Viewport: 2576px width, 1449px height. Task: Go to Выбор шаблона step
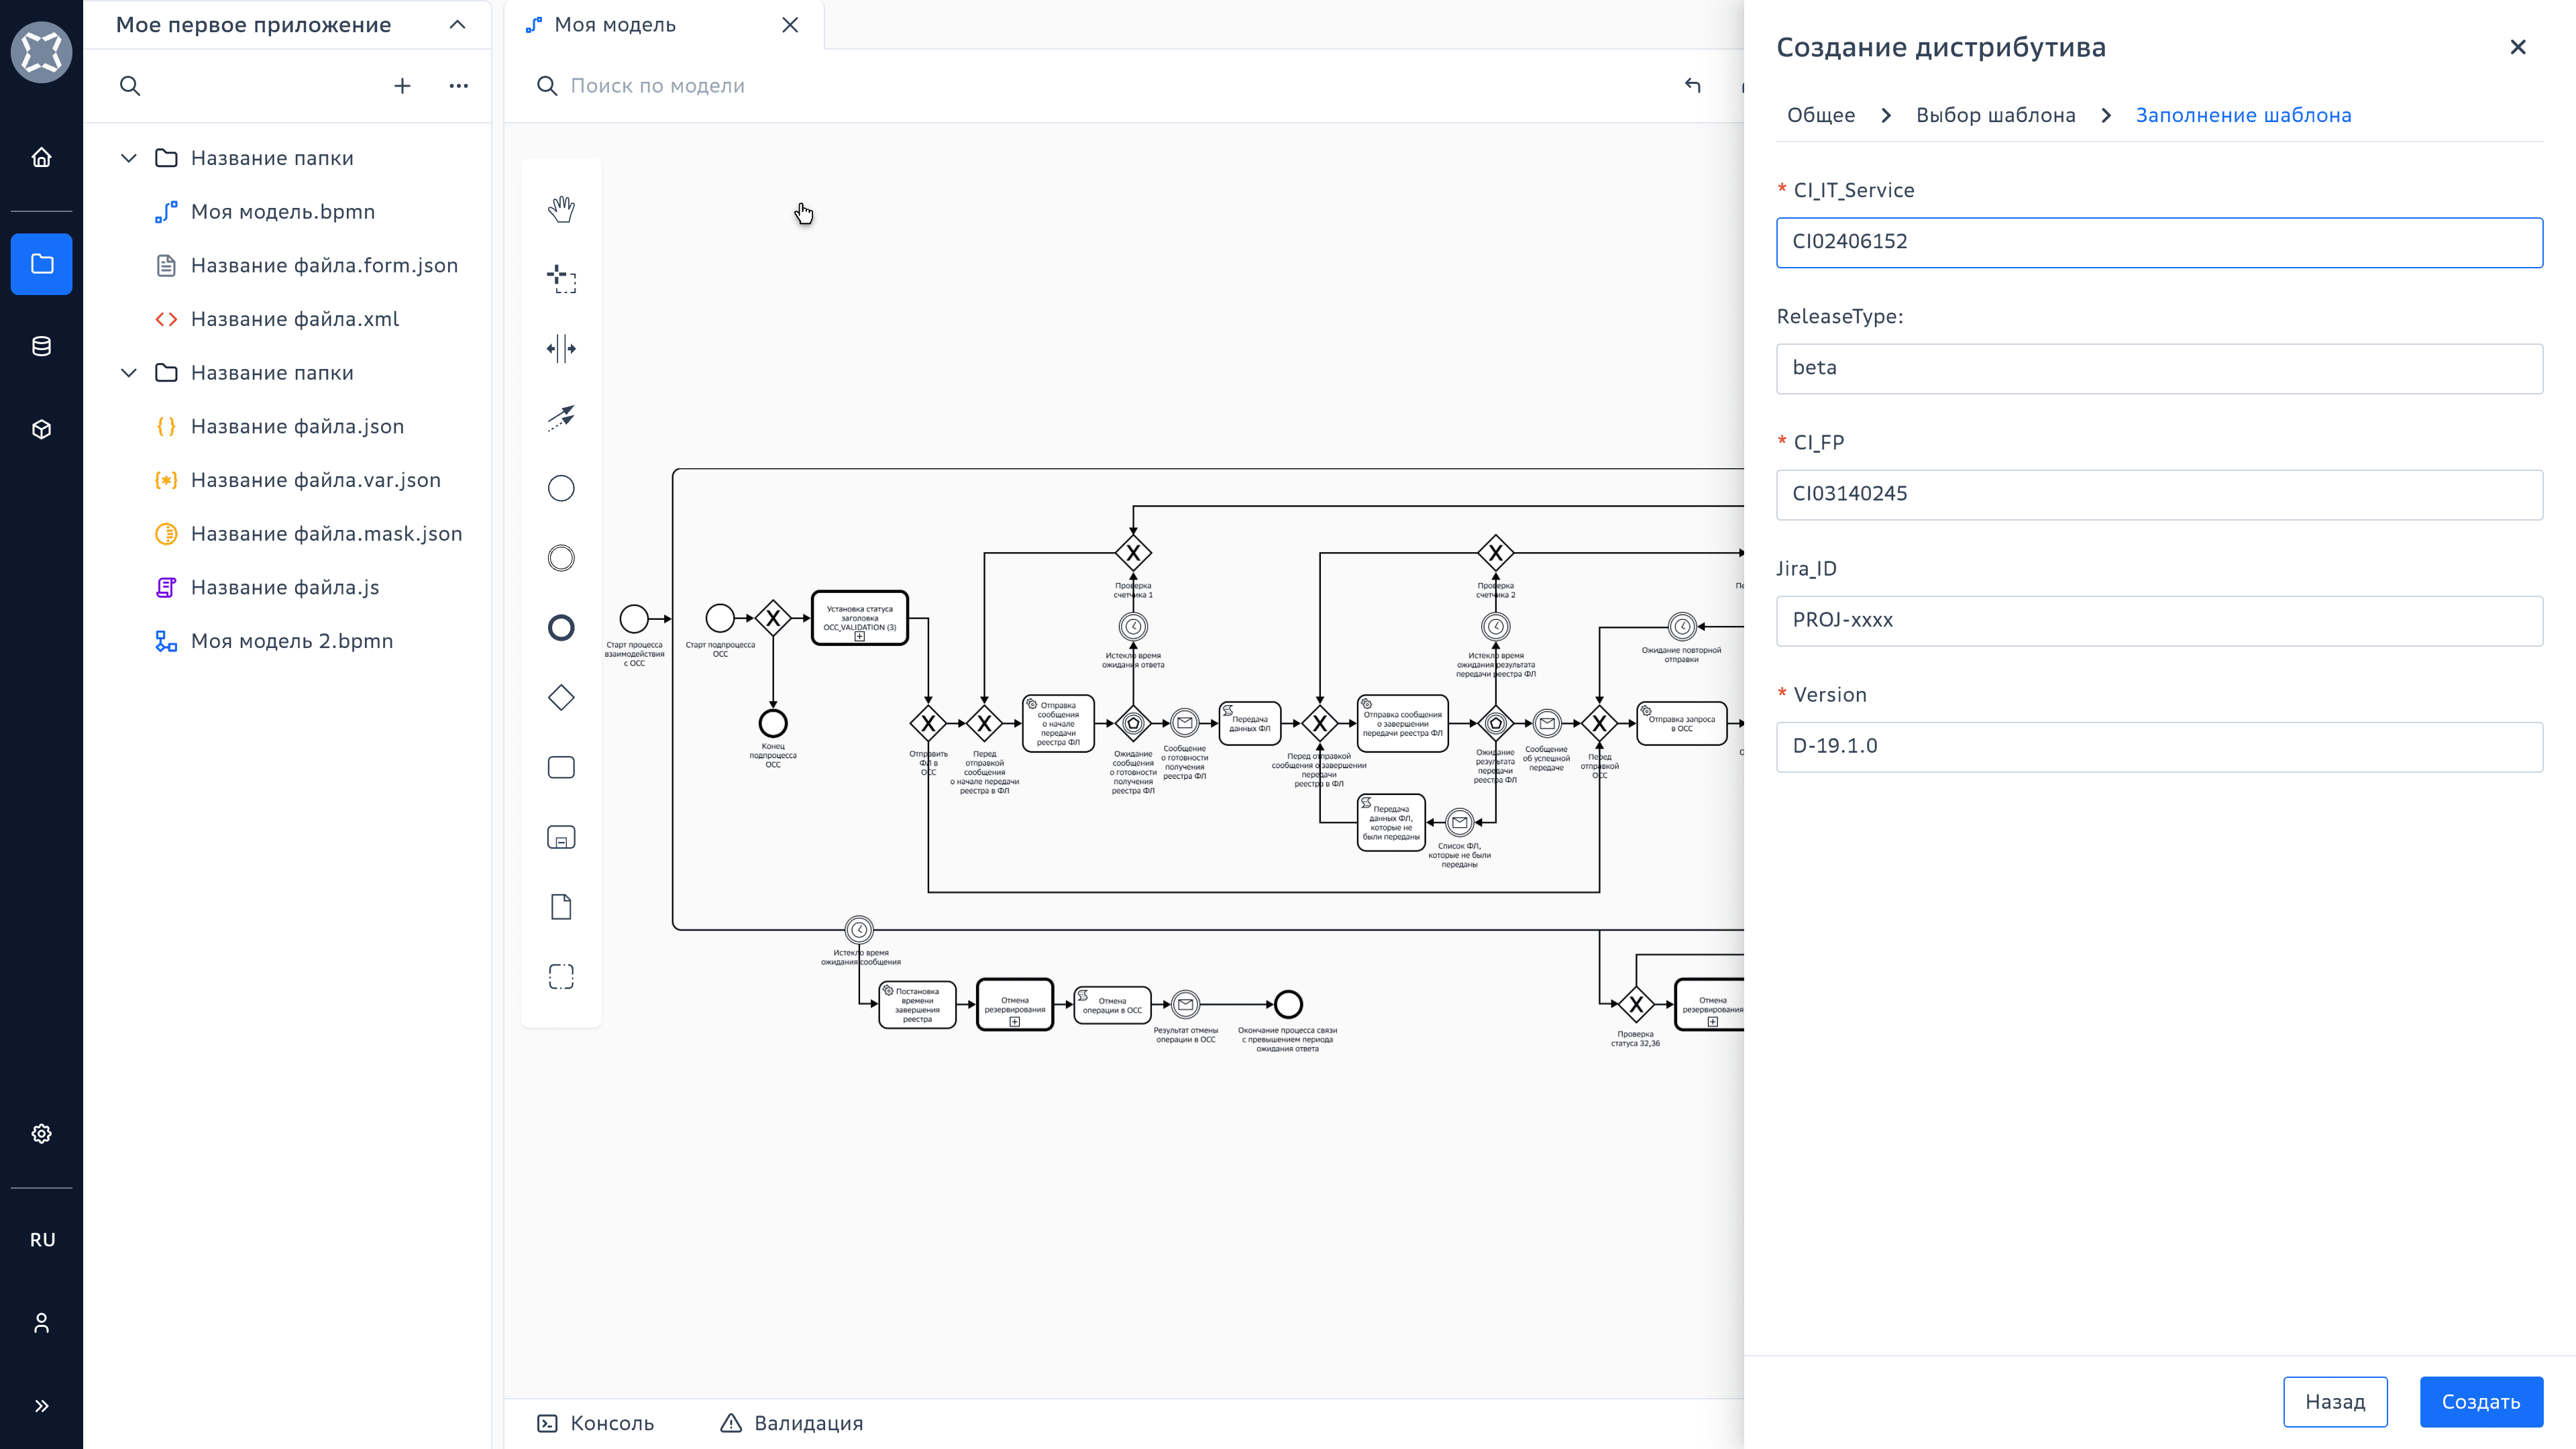coord(1995,115)
